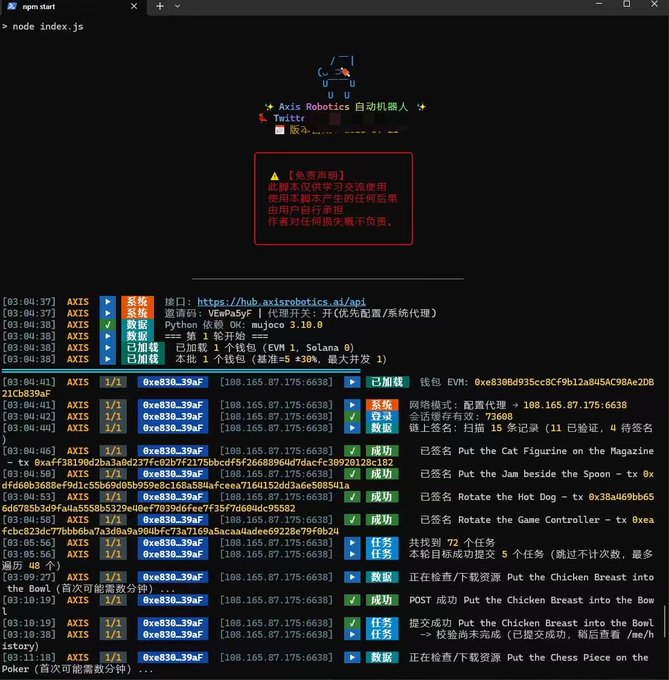Close the terminal window
The height and width of the screenshot is (680, 669).
pos(654,4)
